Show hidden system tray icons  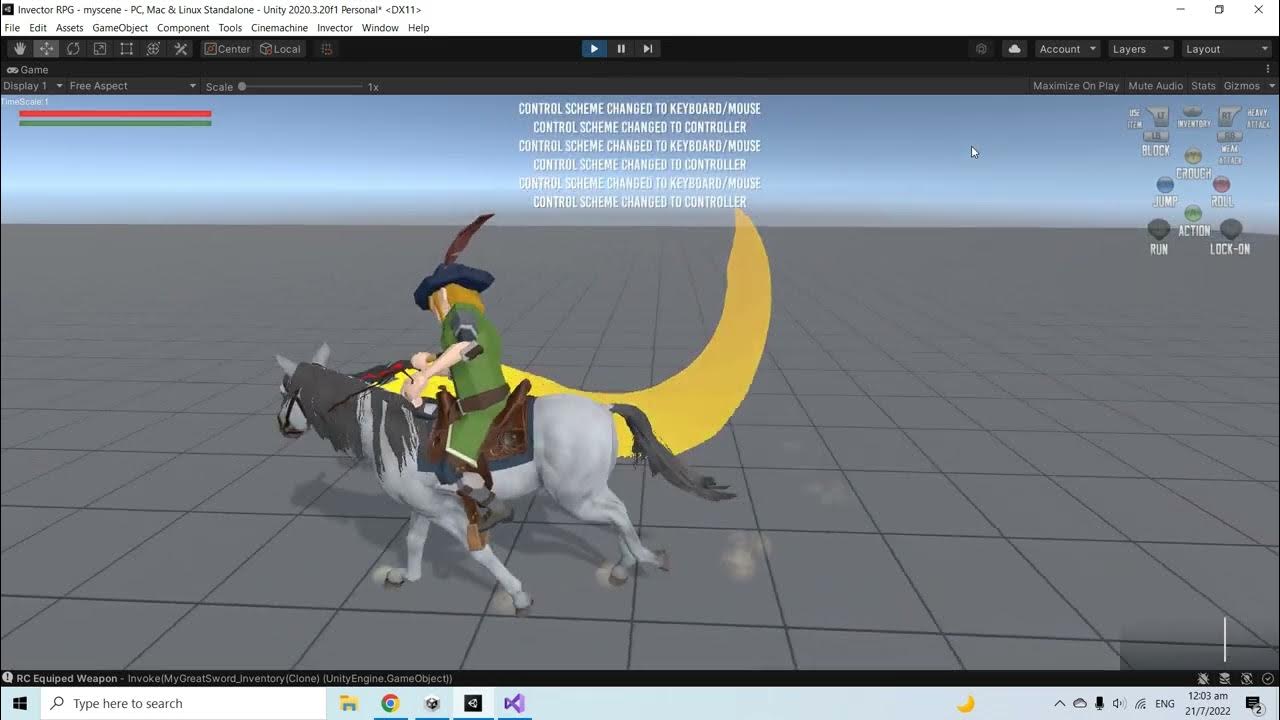[1060, 704]
